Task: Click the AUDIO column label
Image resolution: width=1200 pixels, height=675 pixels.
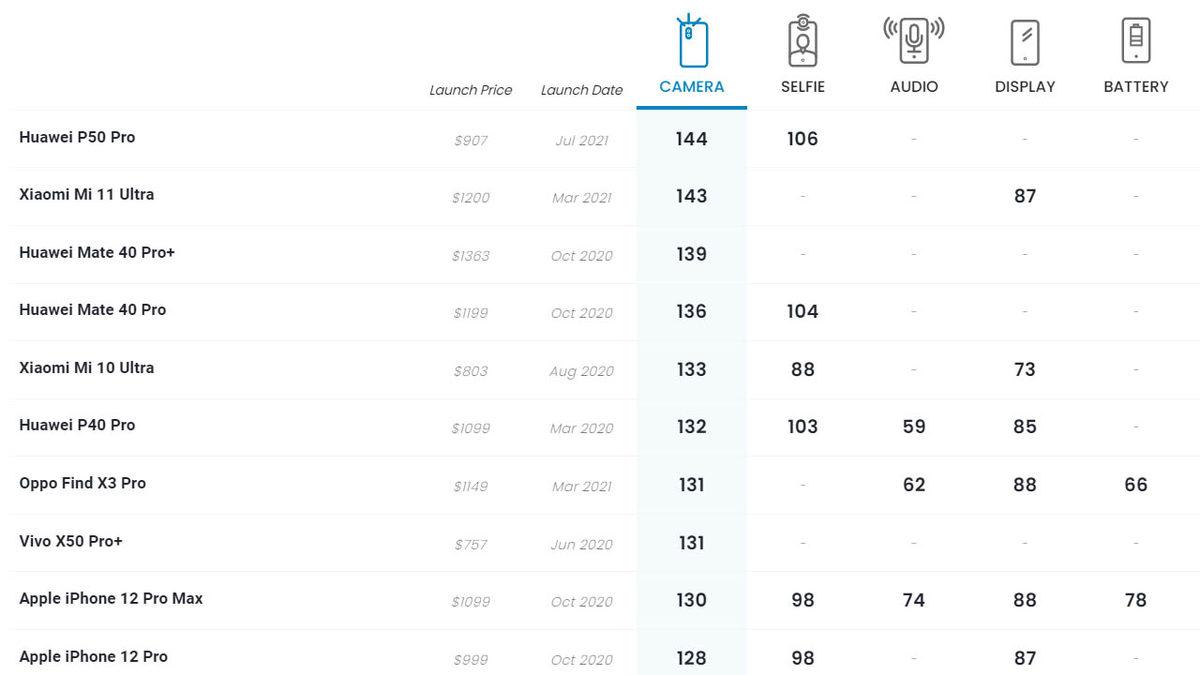Action: tap(914, 87)
